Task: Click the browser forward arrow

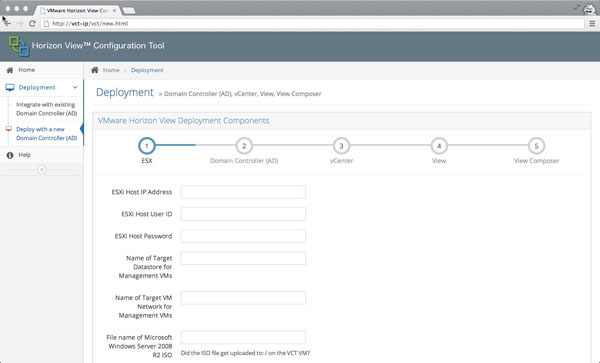Action: click(20, 24)
